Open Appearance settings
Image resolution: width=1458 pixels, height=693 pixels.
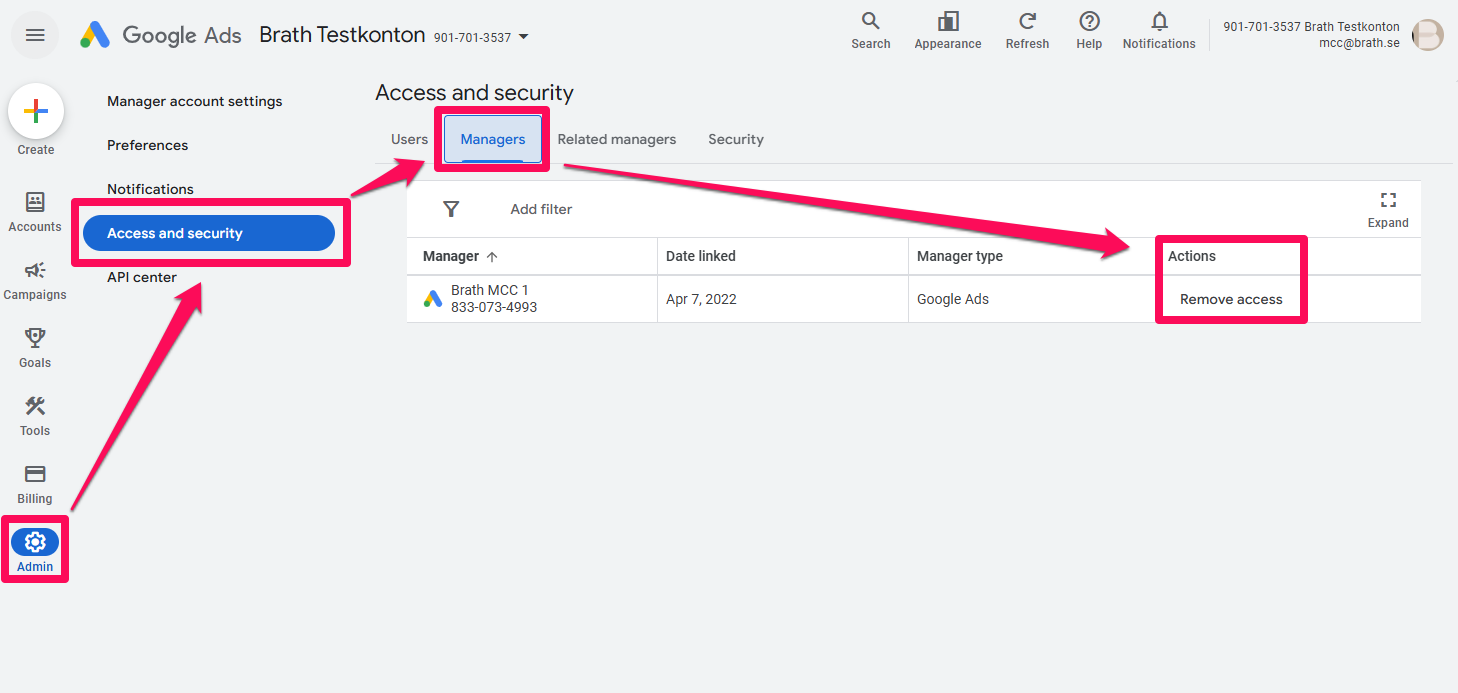(948, 31)
